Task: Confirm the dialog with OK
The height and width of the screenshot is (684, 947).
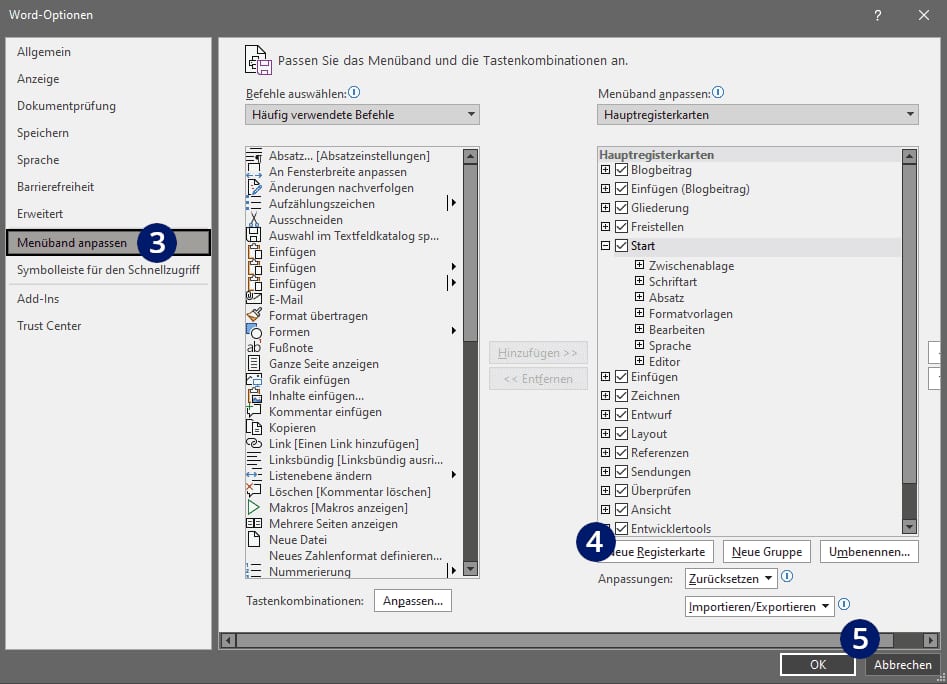Action: click(x=818, y=665)
